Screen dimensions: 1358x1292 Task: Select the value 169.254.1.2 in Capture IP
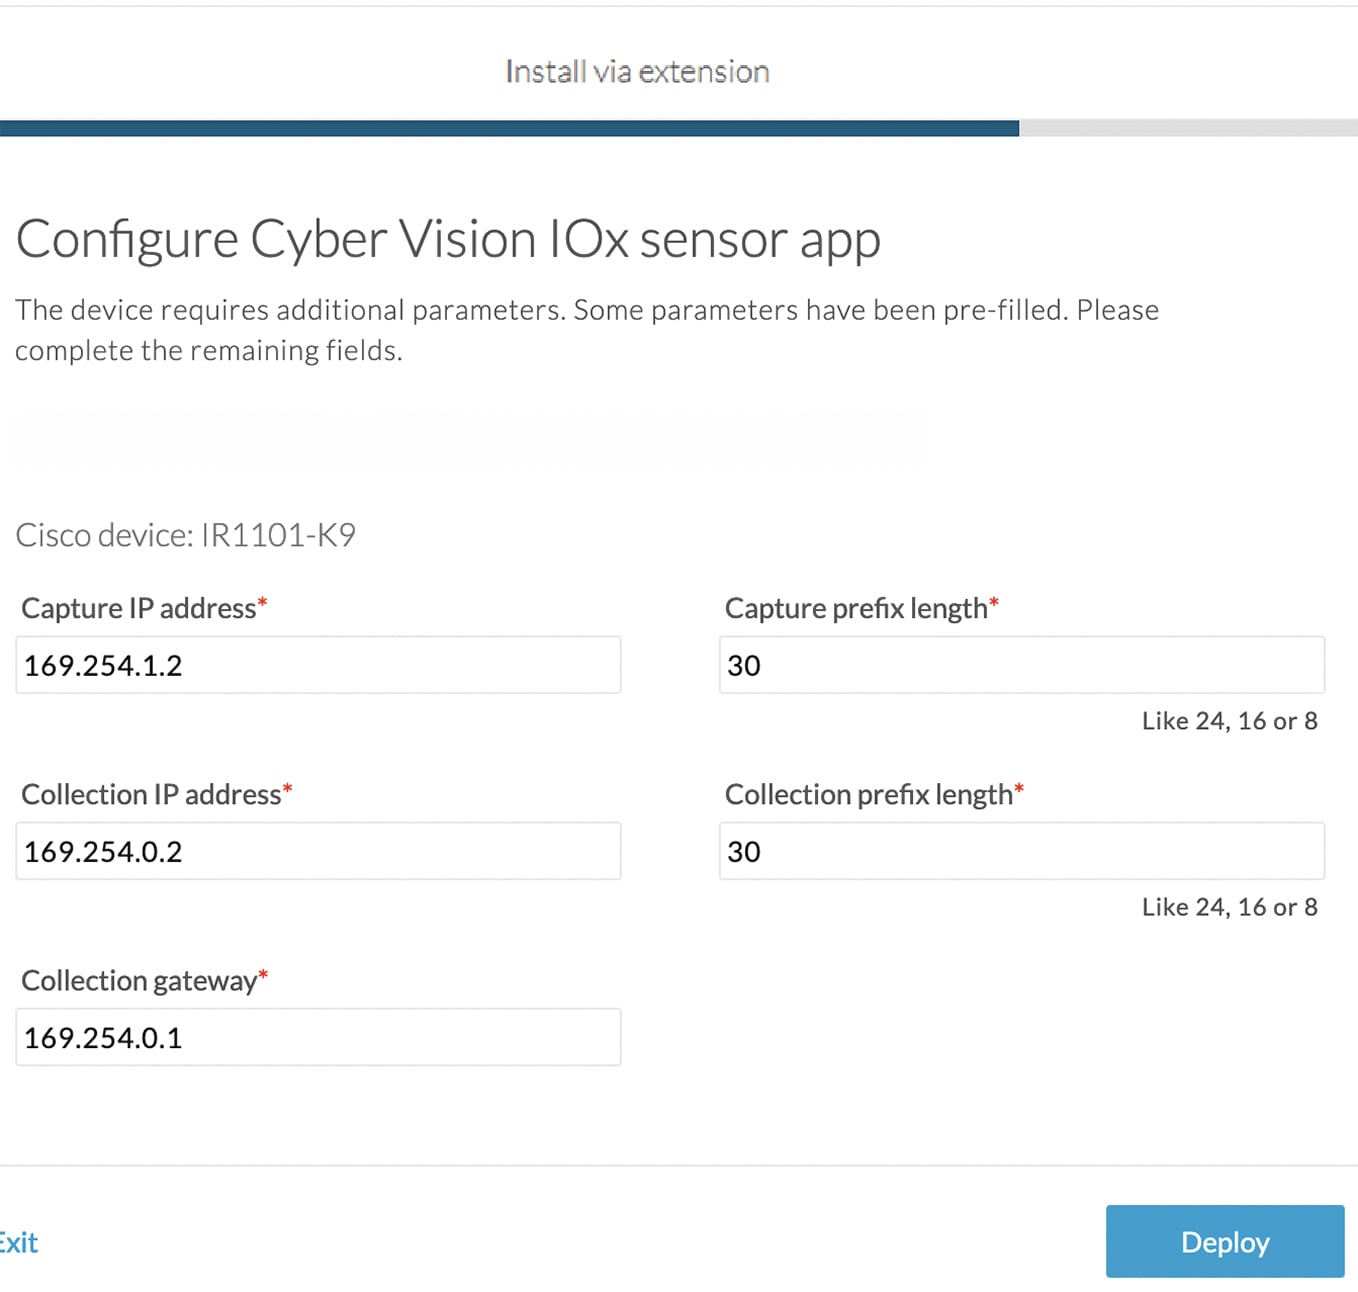[x=103, y=665]
